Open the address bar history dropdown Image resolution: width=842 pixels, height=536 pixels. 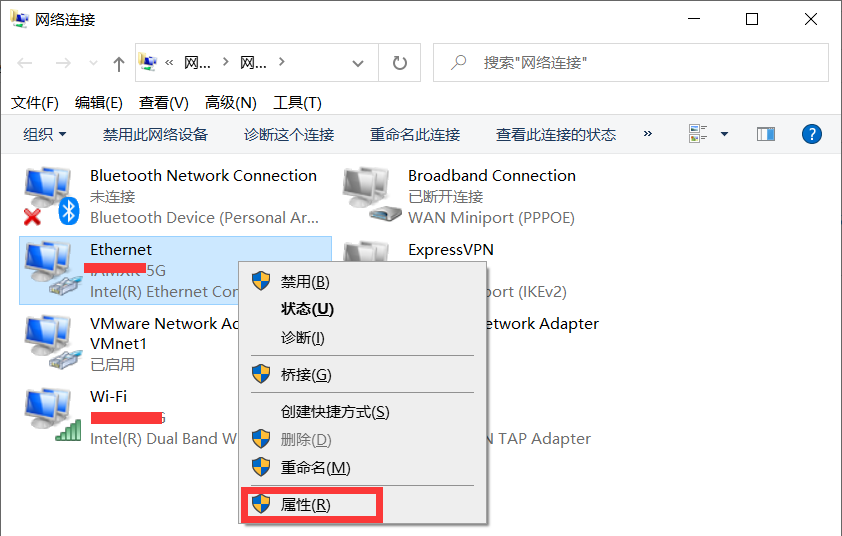click(358, 63)
